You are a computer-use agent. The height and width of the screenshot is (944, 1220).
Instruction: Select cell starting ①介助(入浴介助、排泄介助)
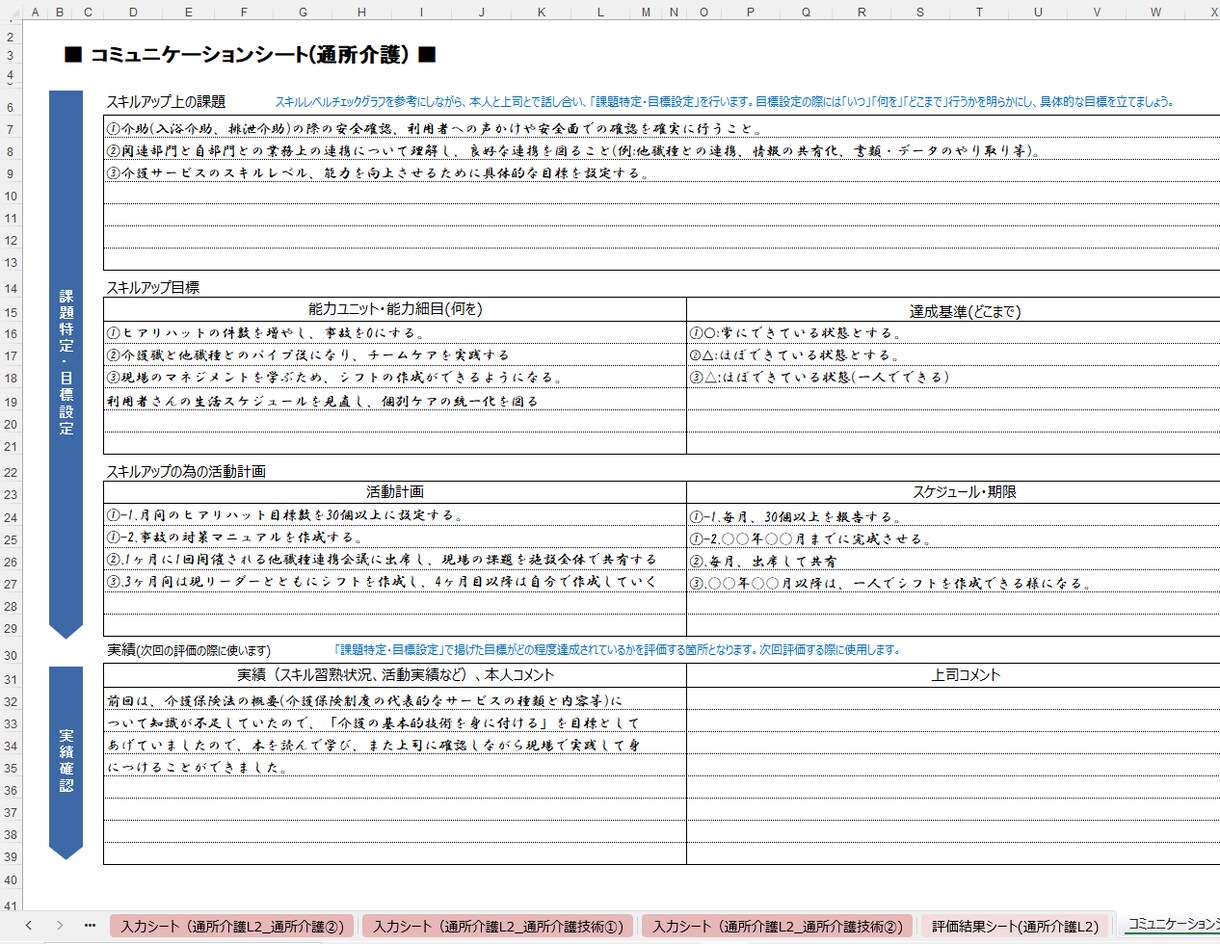(x=661, y=129)
